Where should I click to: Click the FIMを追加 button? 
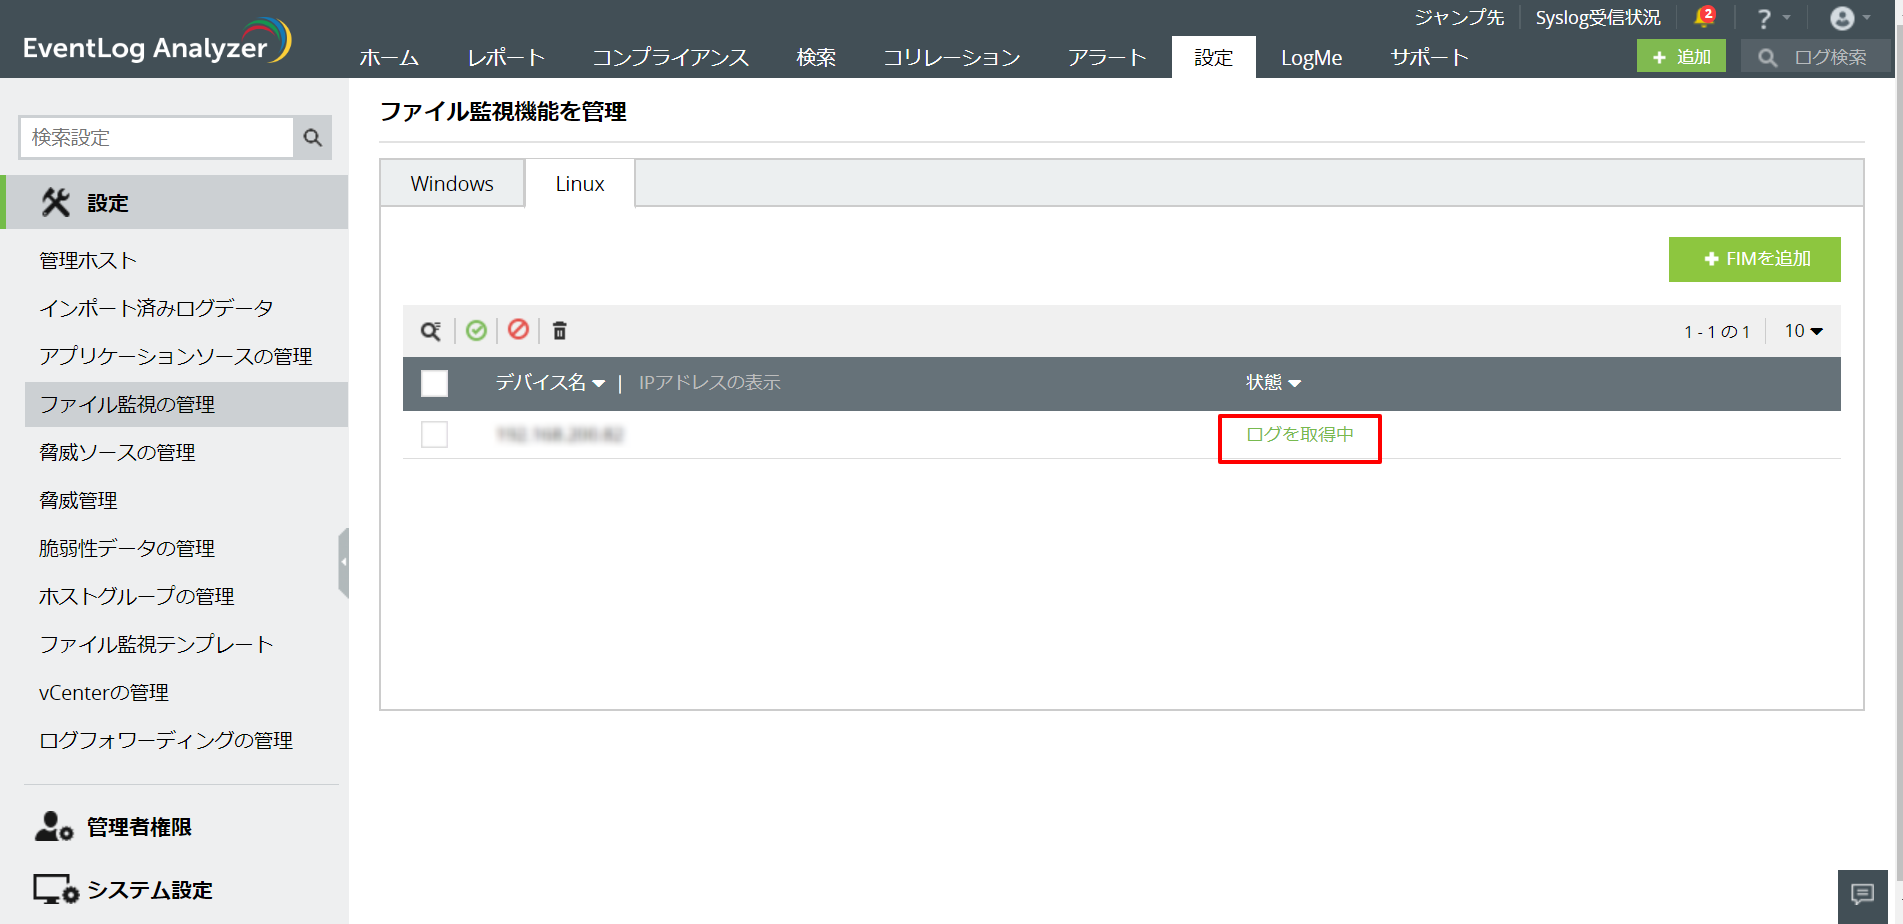pyautogui.click(x=1754, y=259)
